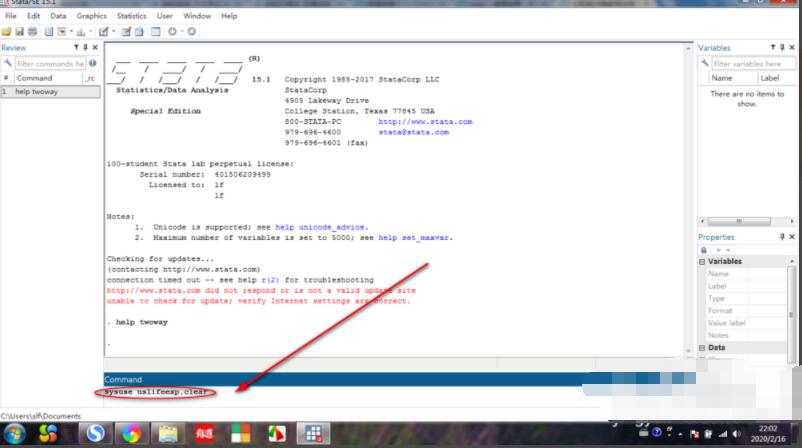Screen dimensions: 802x448
Task: Click the stata@stata.com email link
Action: (413, 132)
